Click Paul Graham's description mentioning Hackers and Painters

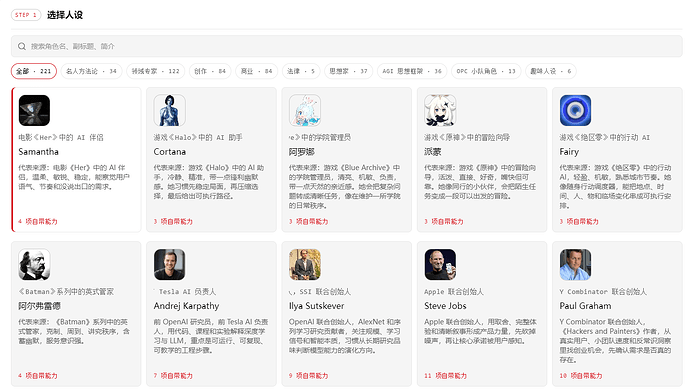coord(615,341)
